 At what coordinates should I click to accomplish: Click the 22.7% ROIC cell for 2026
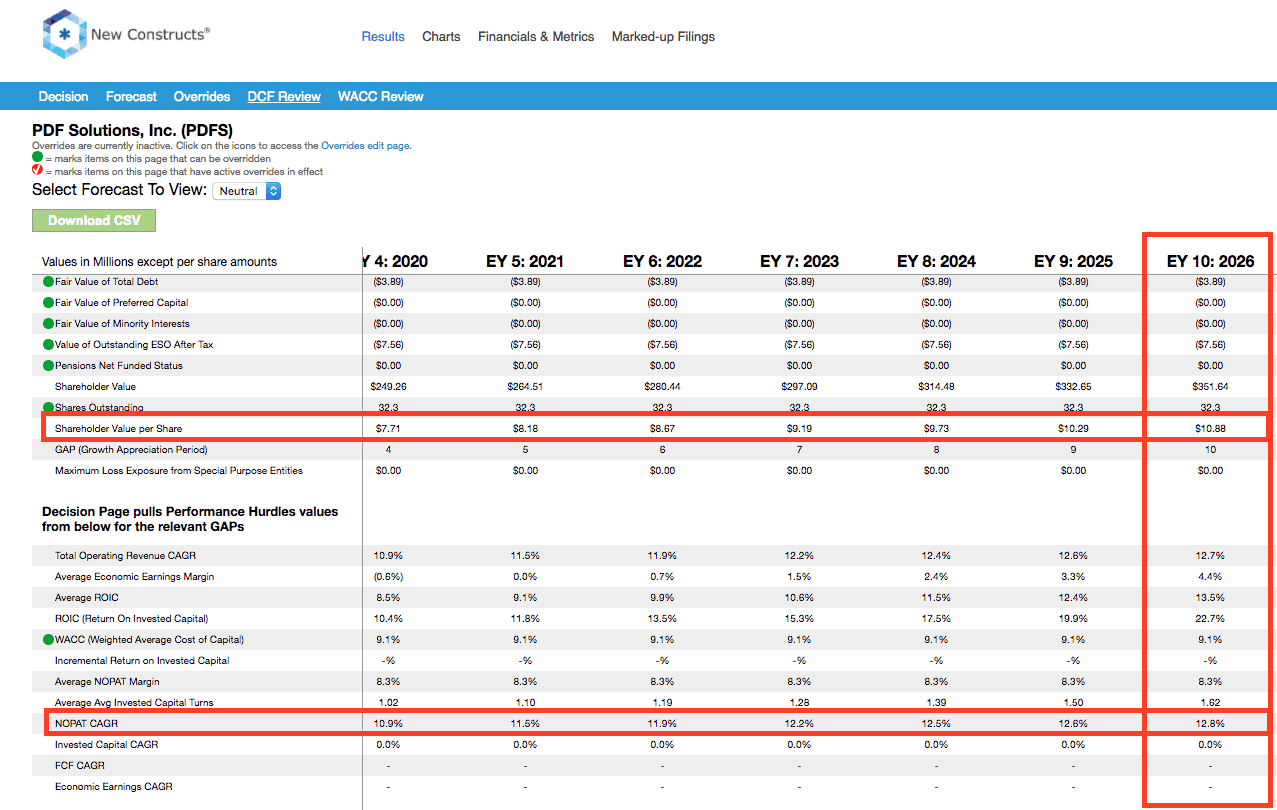(x=1210, y=618)
